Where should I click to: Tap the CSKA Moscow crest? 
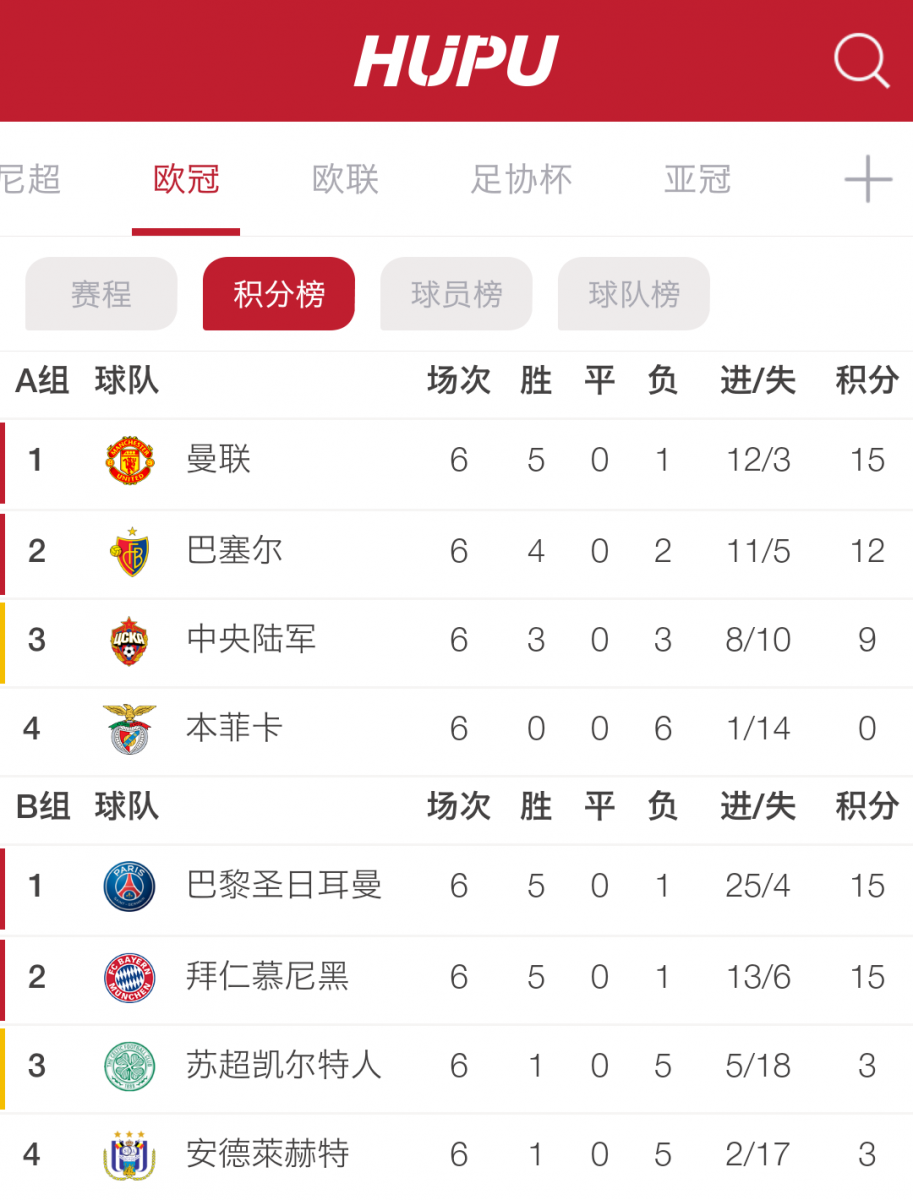pos(130,640)
